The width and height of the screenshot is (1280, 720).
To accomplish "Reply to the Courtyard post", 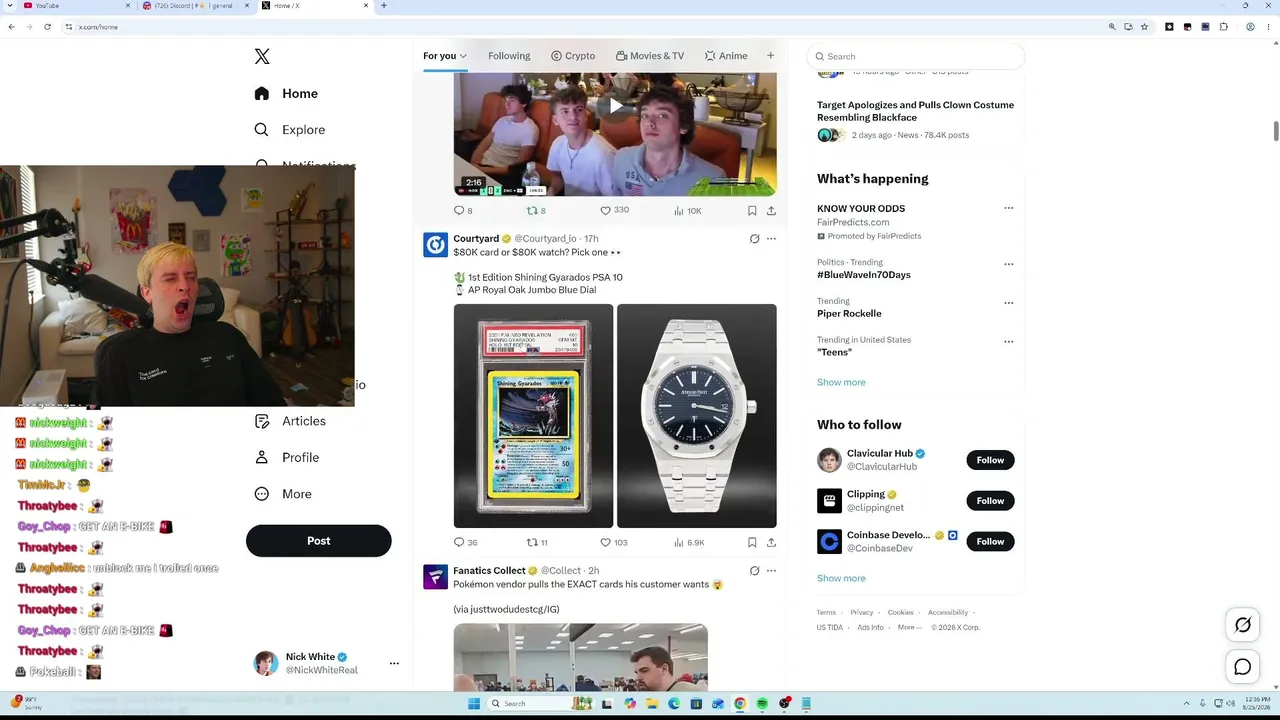I will (x=465, y=543).
